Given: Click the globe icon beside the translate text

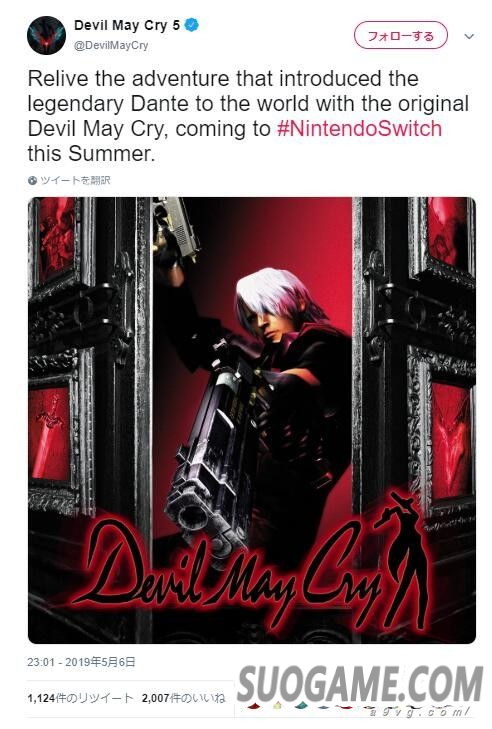Looking at the screenshot, I should point(32,180).
